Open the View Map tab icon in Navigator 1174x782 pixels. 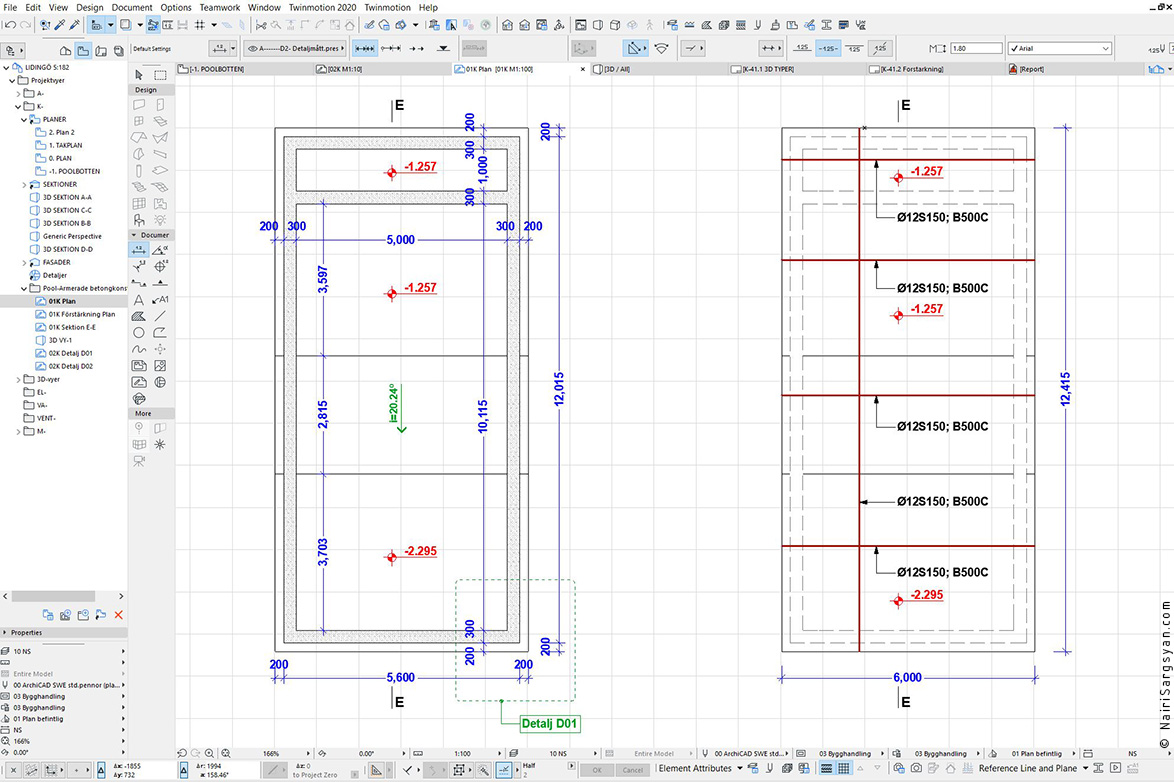tap(83, 51)
